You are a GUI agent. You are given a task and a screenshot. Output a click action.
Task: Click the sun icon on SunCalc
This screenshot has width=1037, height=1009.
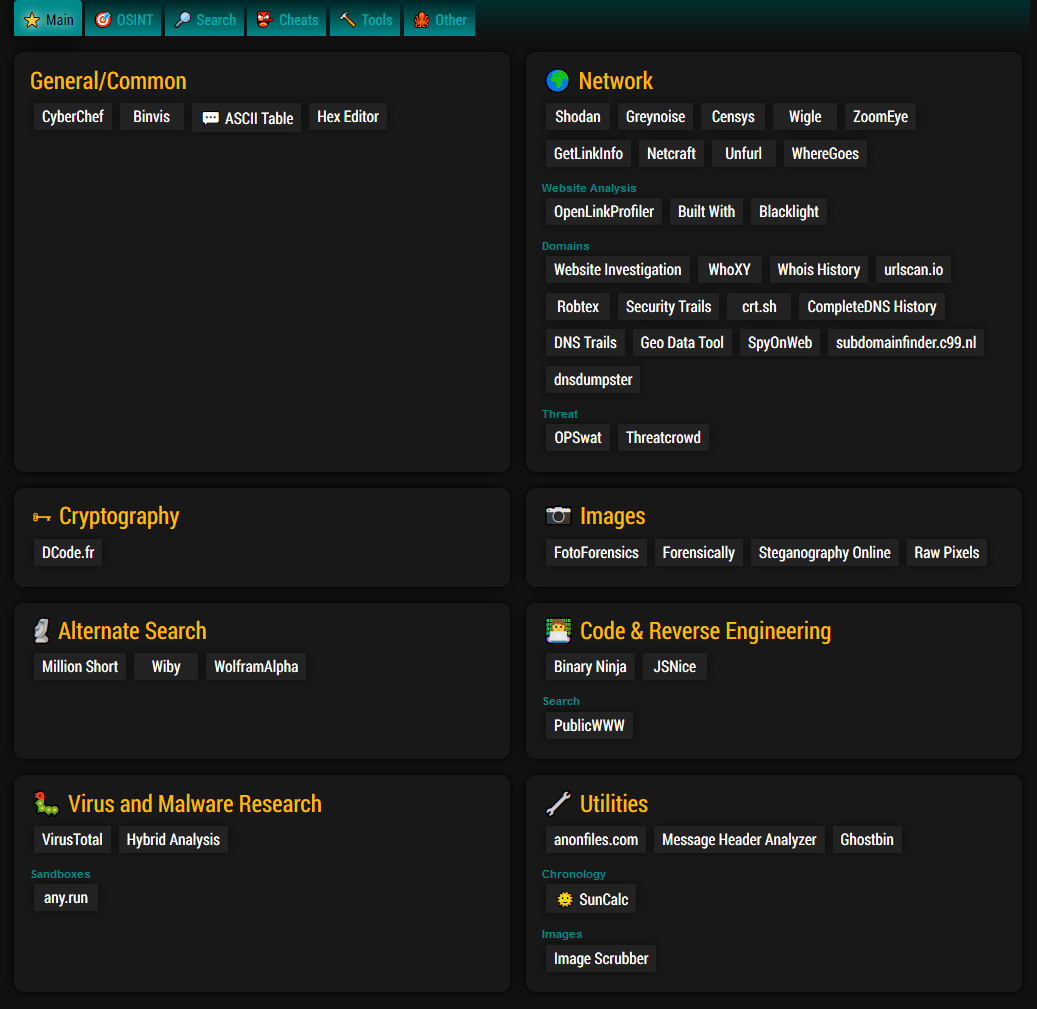[x=564, y=899]
